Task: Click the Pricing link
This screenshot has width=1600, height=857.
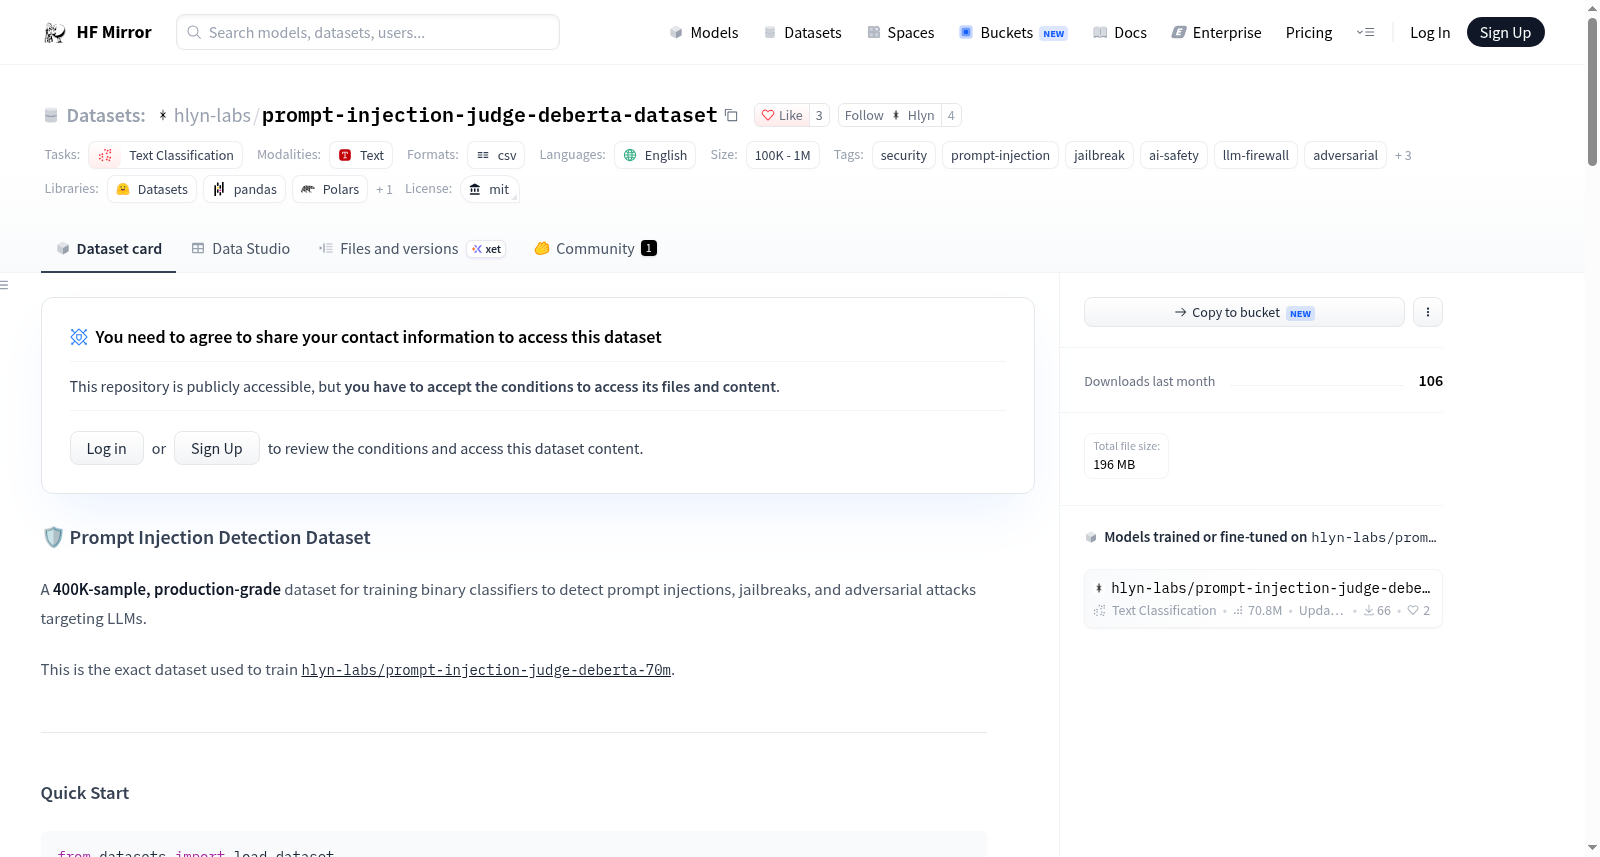Action: [x=1309, y=32]
